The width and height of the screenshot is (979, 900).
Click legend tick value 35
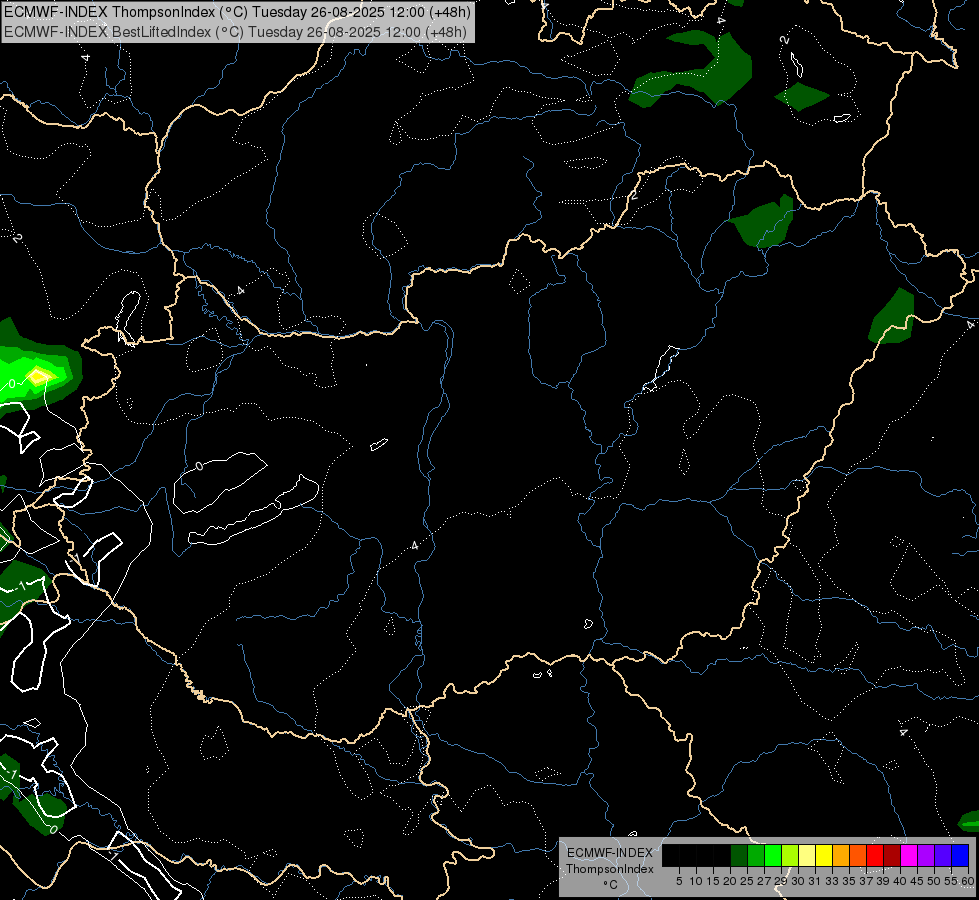tap(849, 881)
